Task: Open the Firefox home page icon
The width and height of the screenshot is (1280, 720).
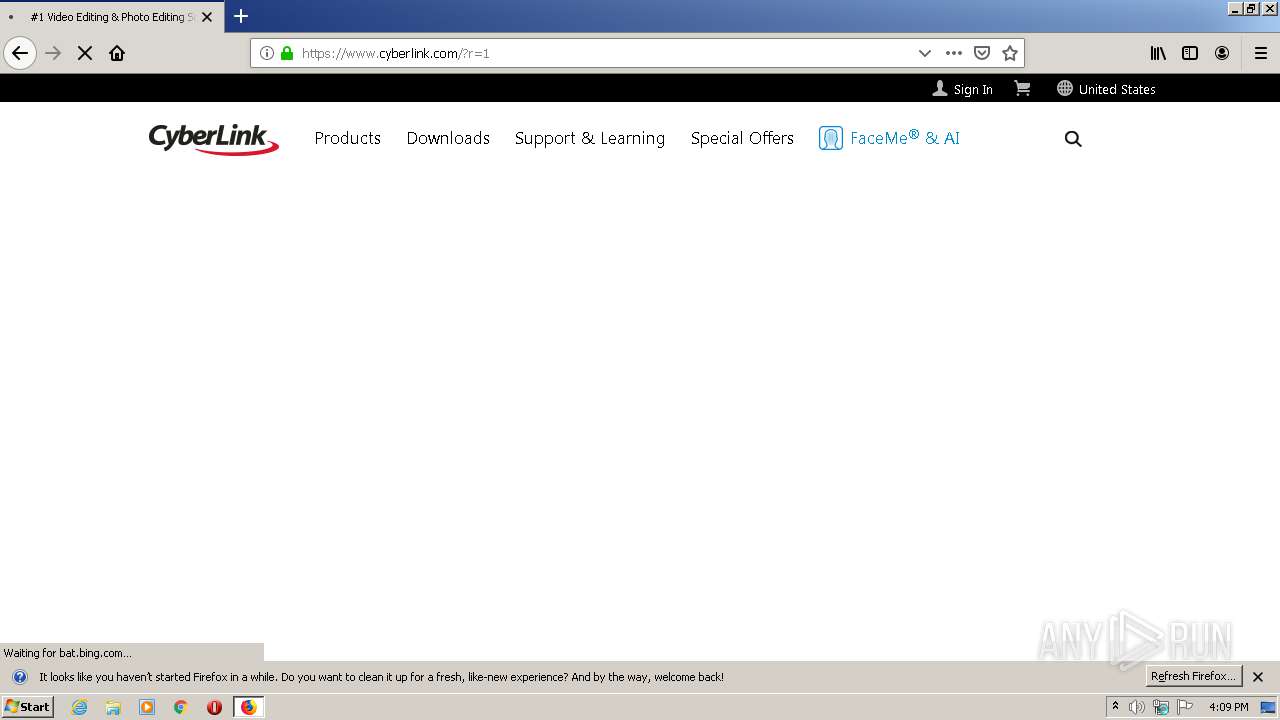Action: [x=117, y=53]
